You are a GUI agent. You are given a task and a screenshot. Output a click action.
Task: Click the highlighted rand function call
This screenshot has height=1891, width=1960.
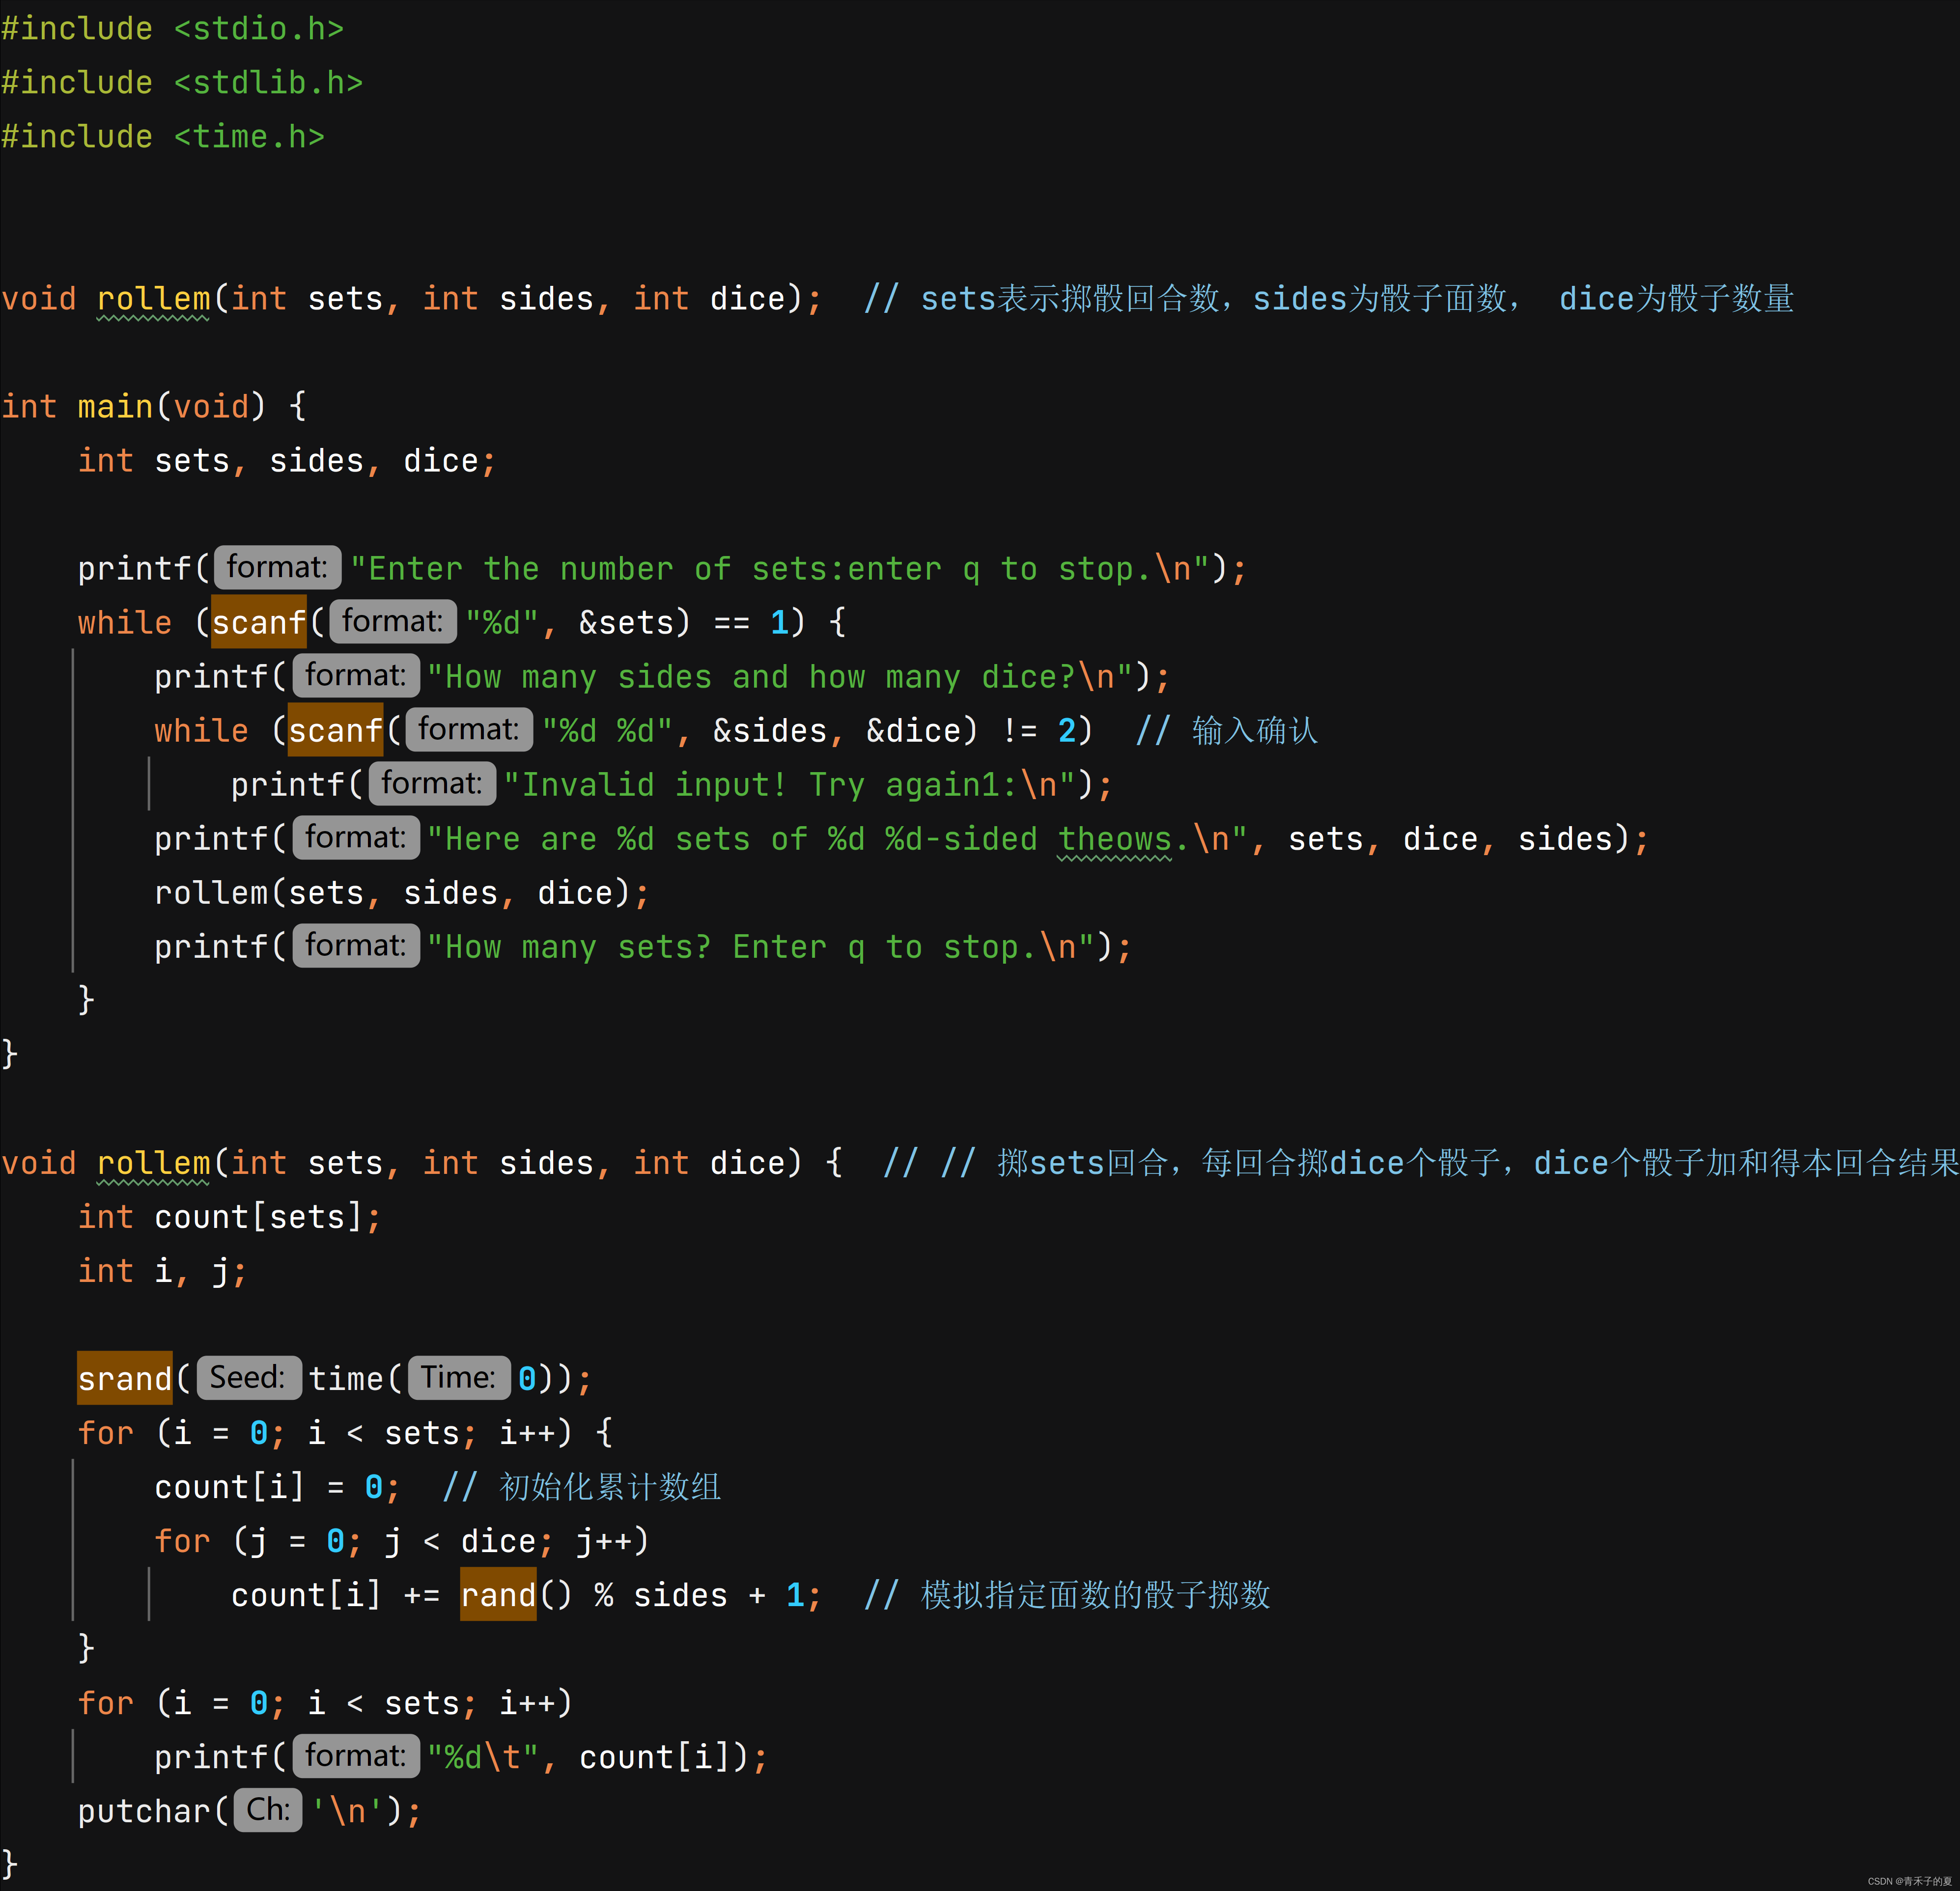click(498, 1594)
